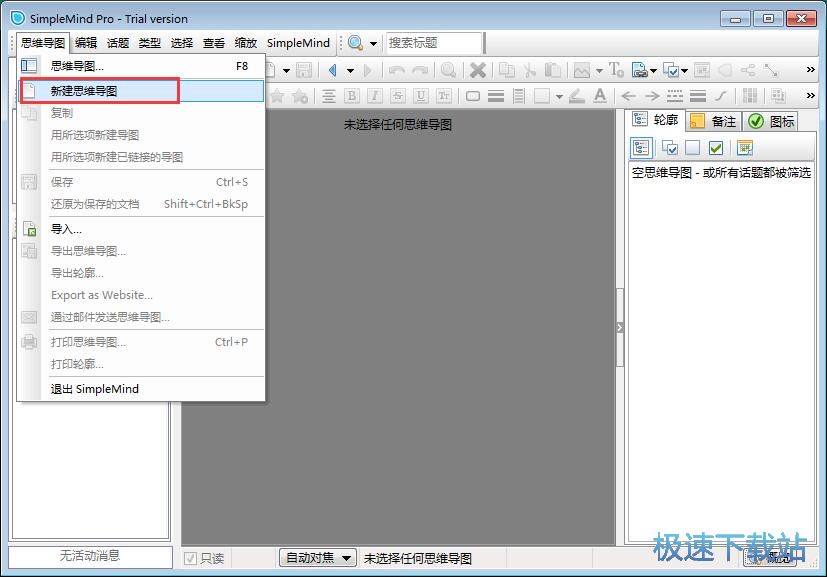Image resolution: width=827 pixels, height=577 pixels.
Task: Click the redo icon
Action: (x=420, y=70)
